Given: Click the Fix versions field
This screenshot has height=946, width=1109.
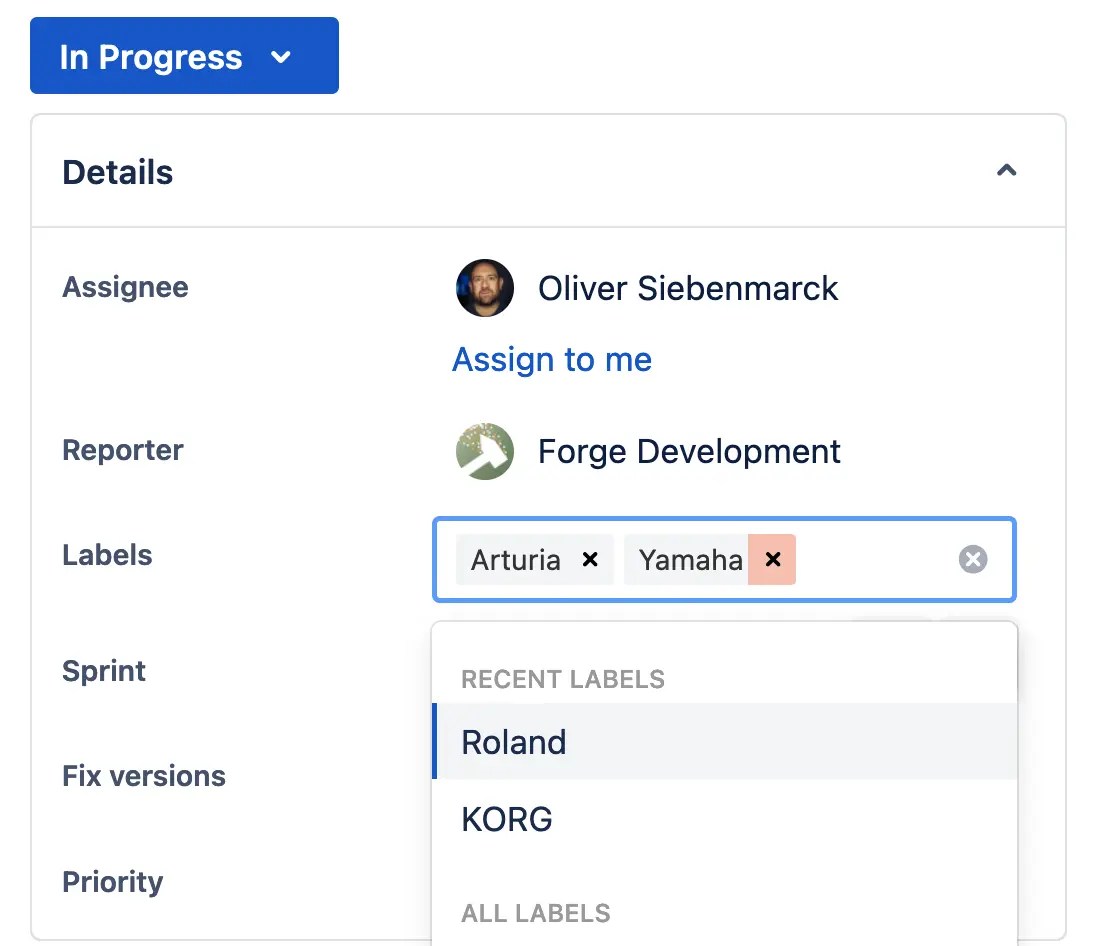Looking at the screenshot, I should pos(144,776).
